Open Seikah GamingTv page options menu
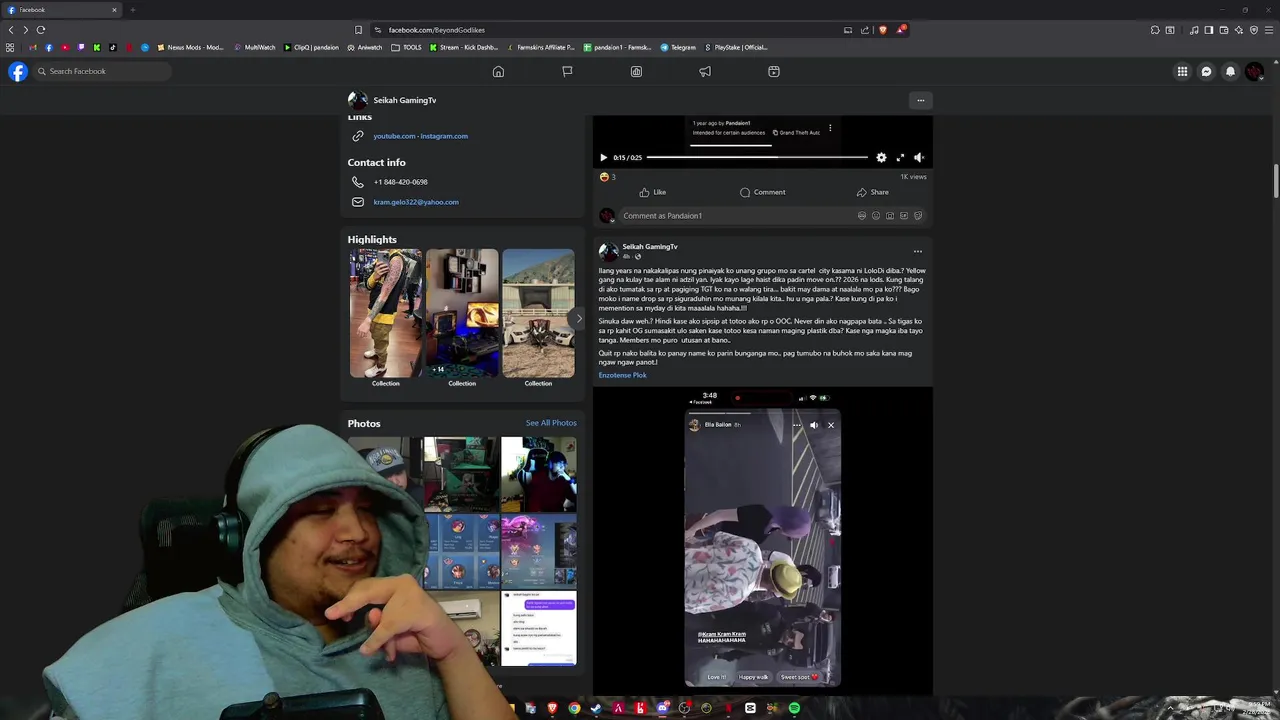This screenshot has height=720, width=1280. click(920, 100)
